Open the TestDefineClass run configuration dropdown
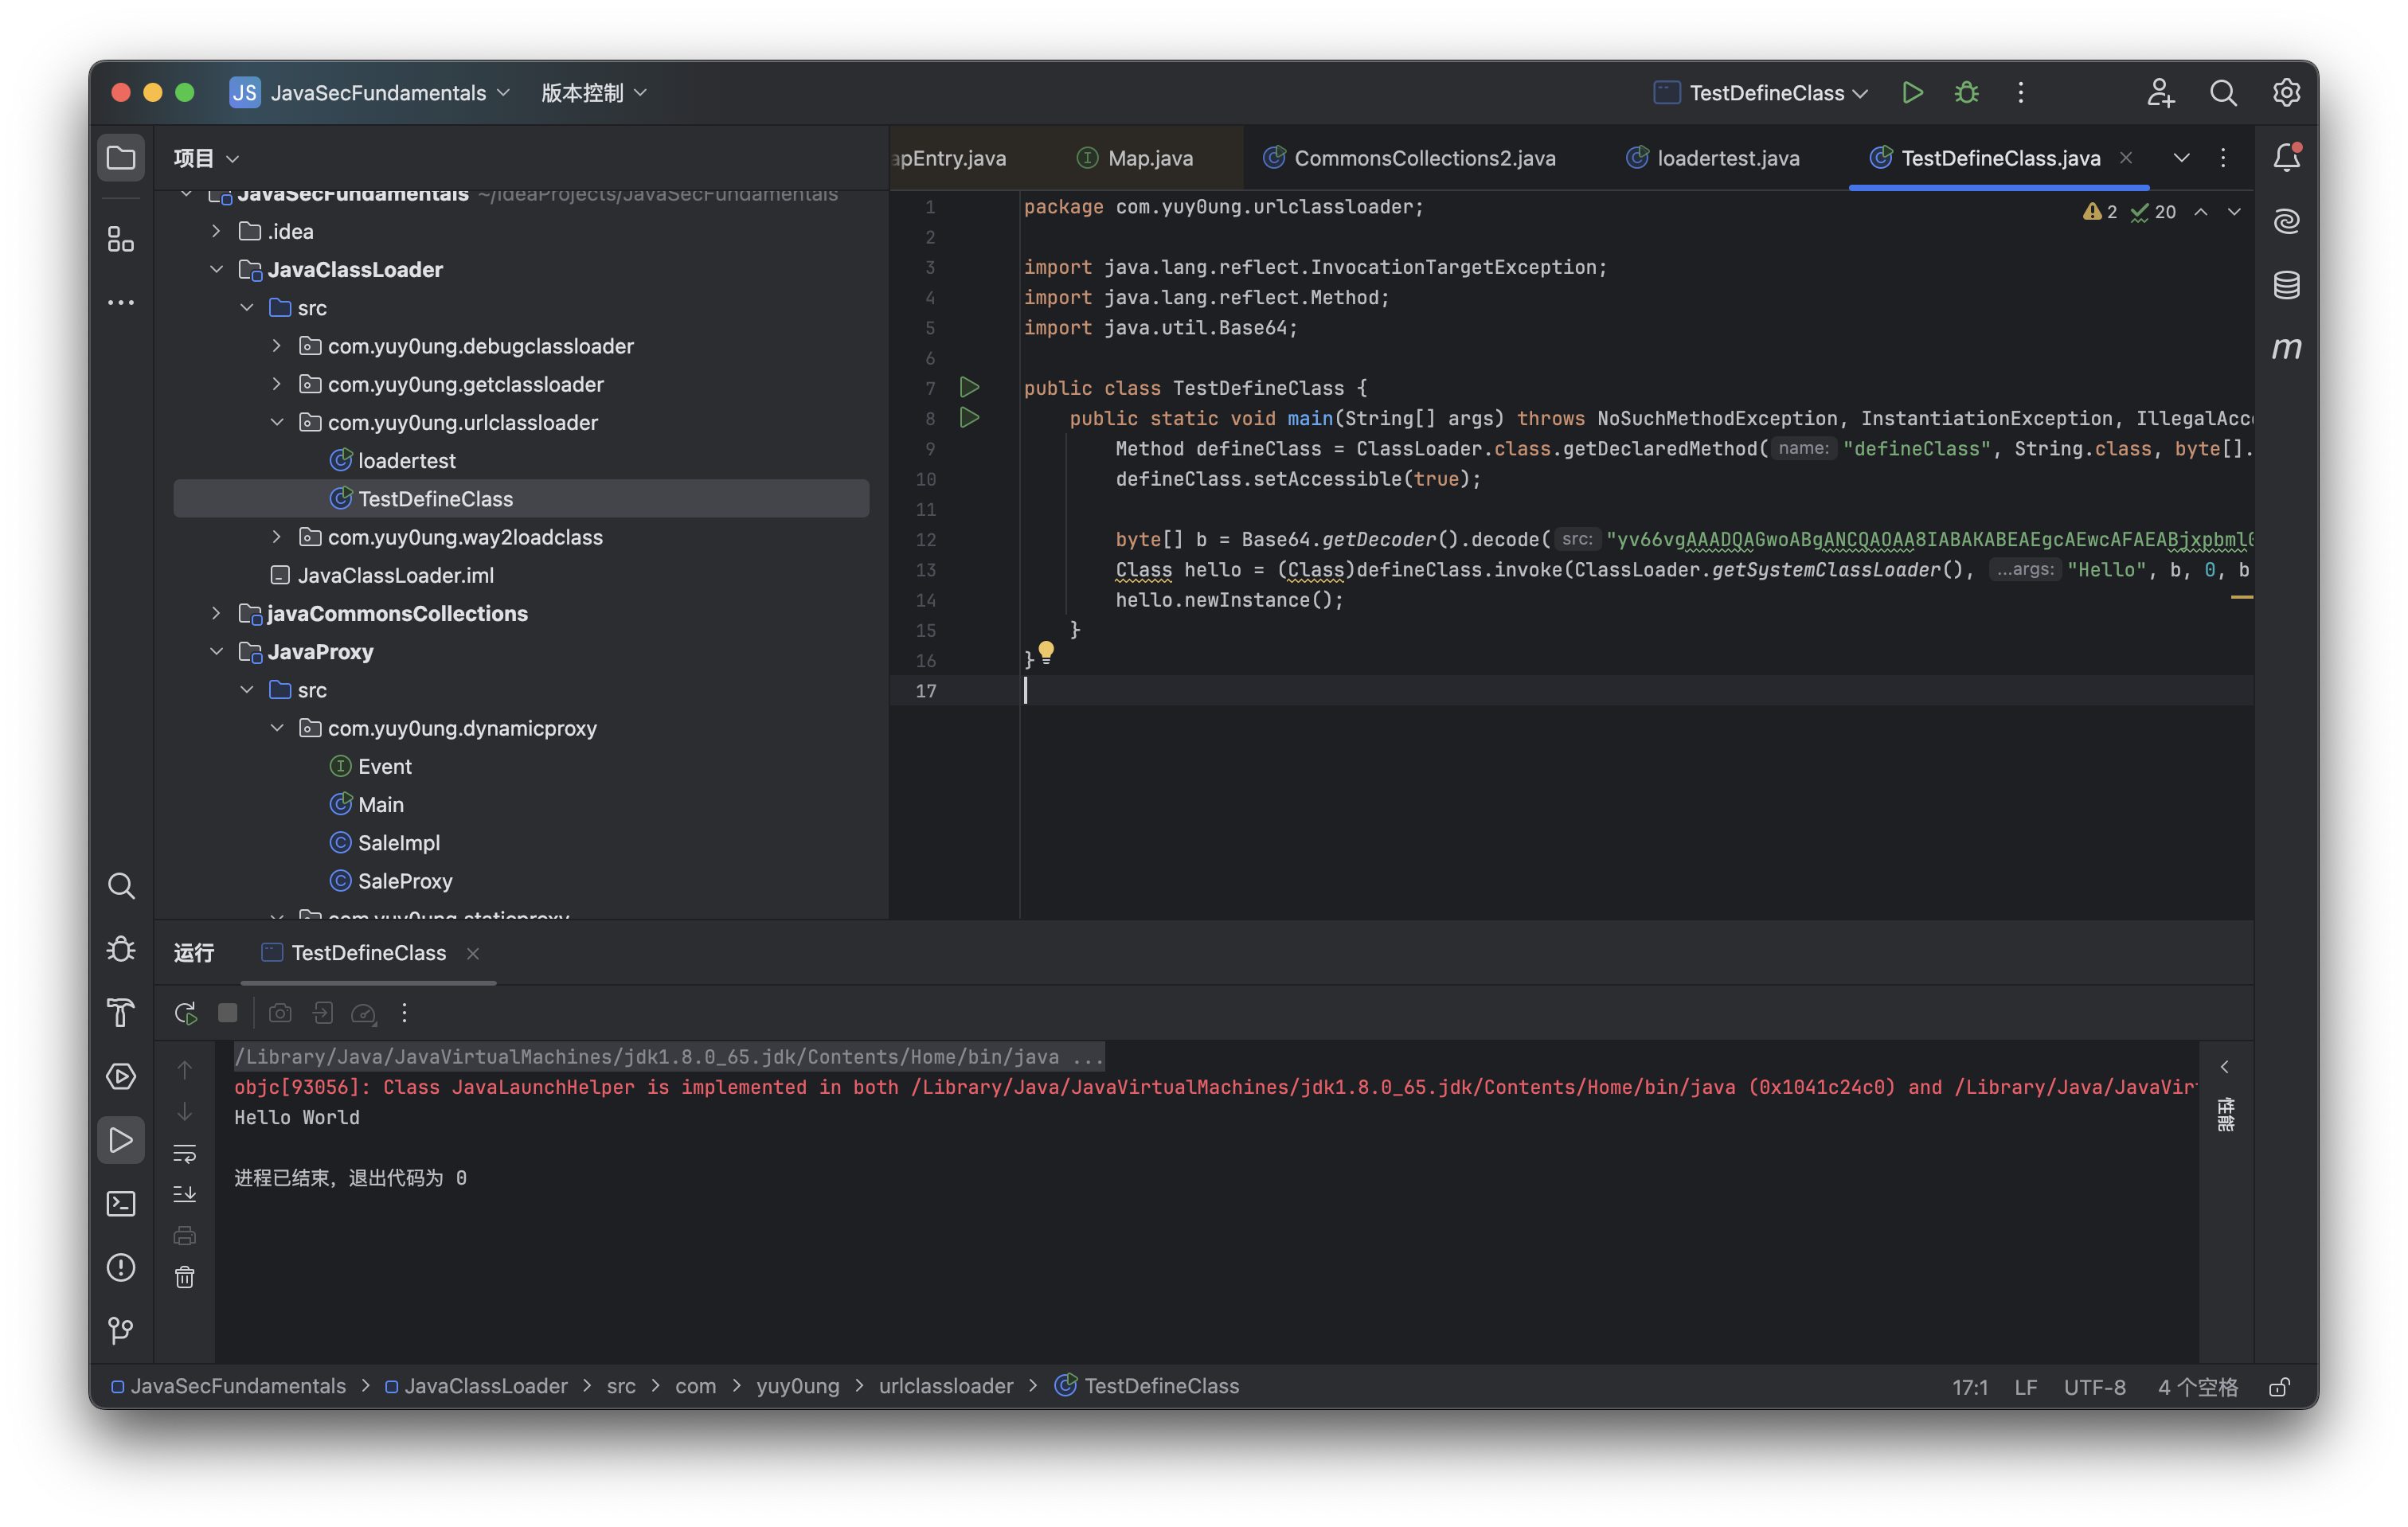The height and width of the screenshot is (1527, 2408). (1766, 93)
